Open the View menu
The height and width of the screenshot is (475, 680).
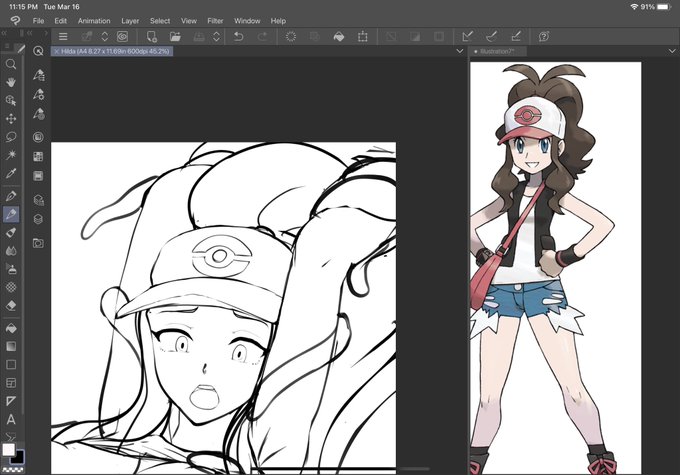coord(189,21)
